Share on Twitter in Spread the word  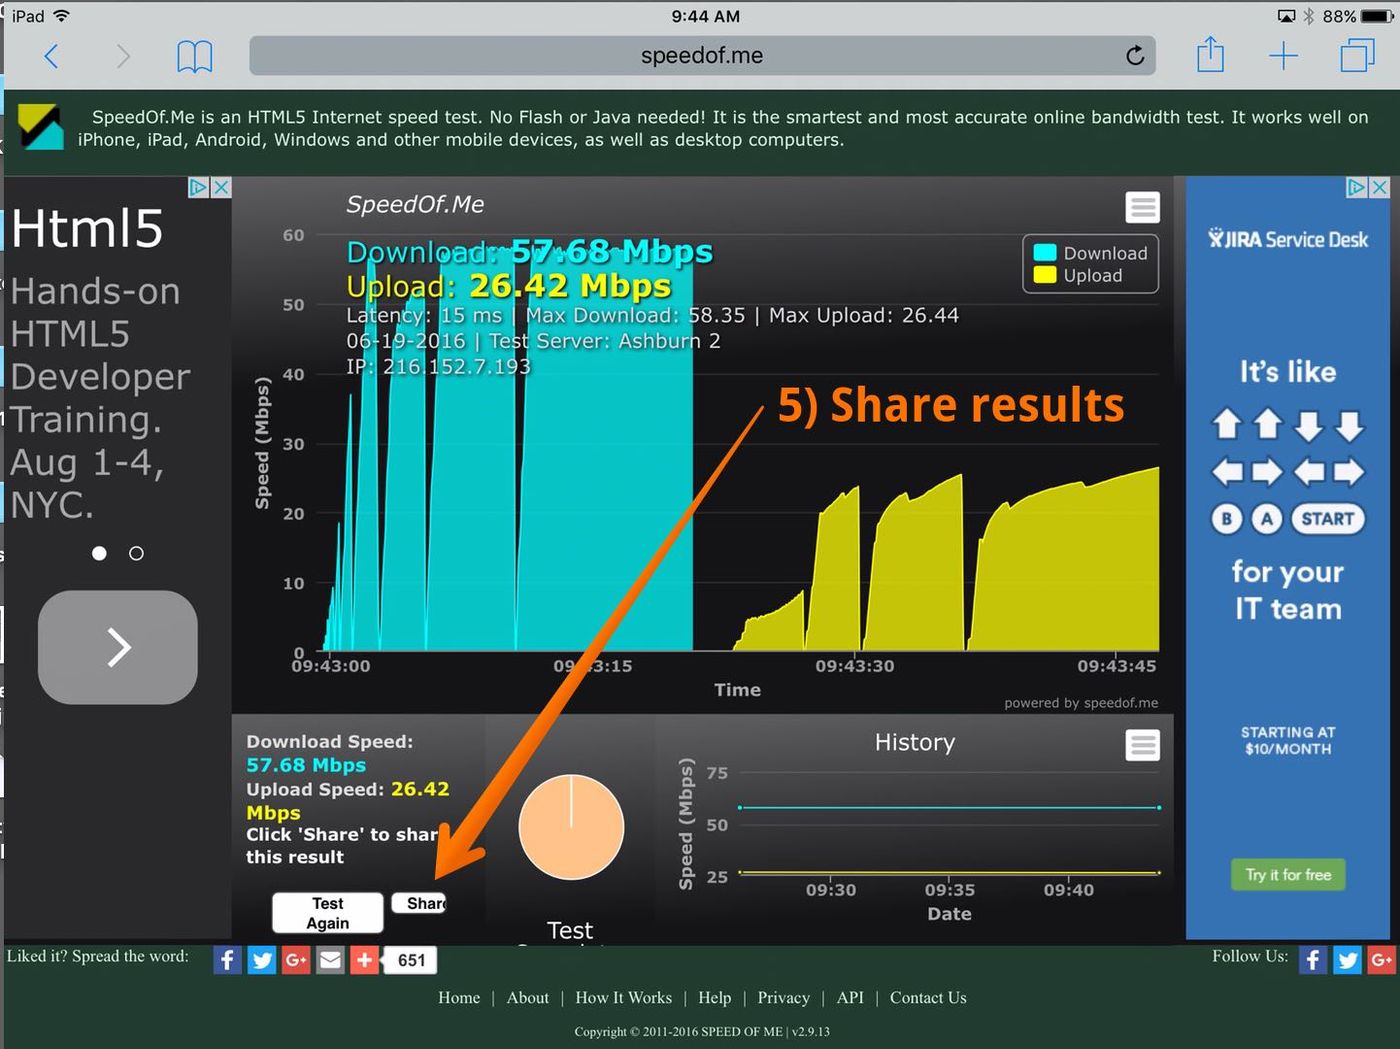262,960
